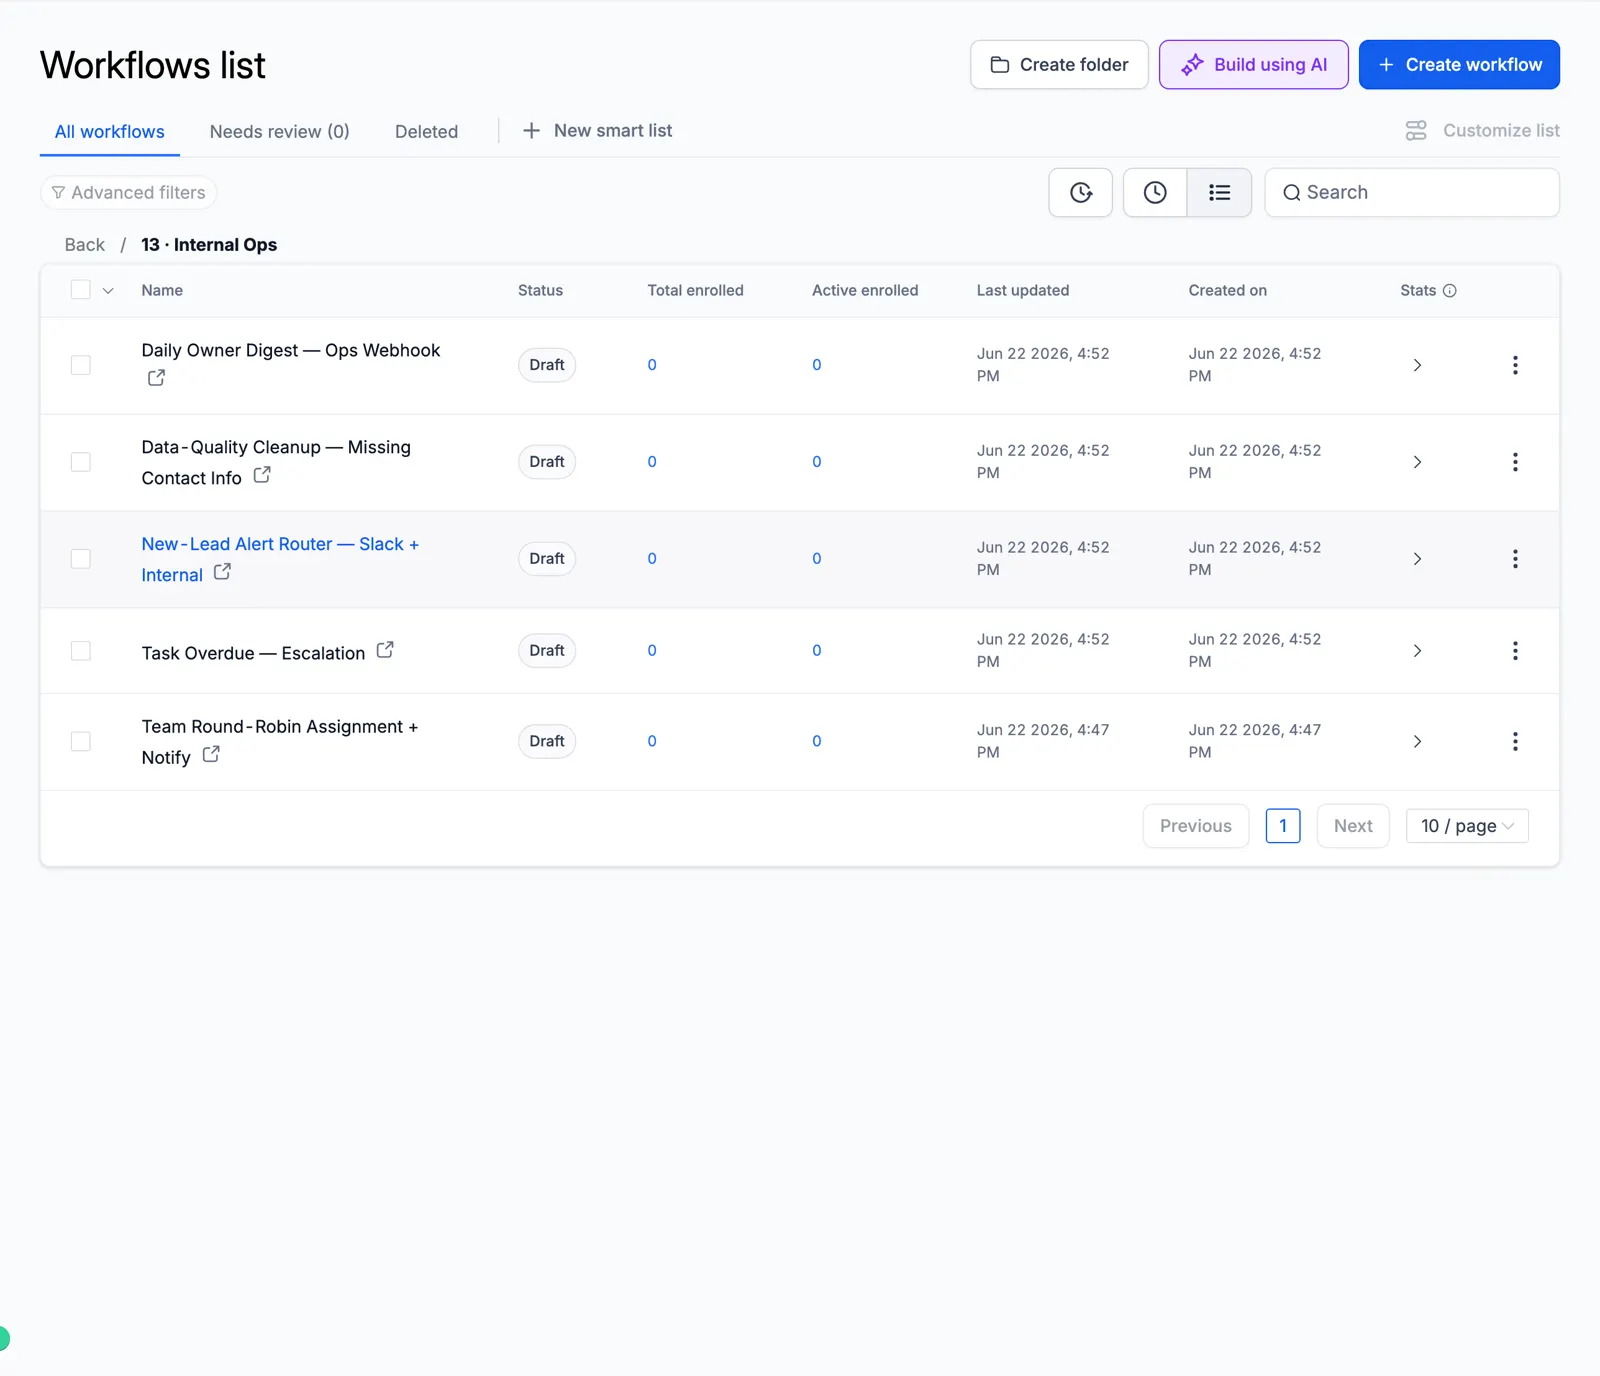Open the select-all dropdown chevron in header

108,291
